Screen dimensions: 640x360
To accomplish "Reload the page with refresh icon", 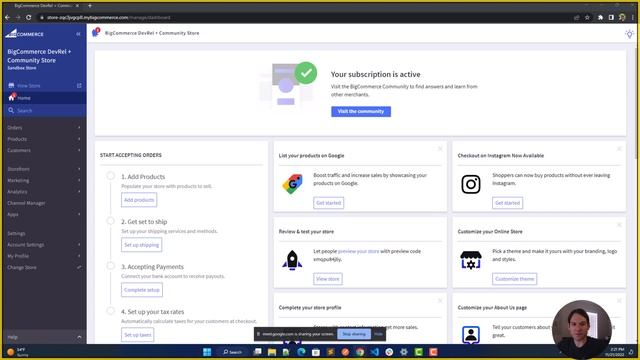I will (x=29, y=17).
